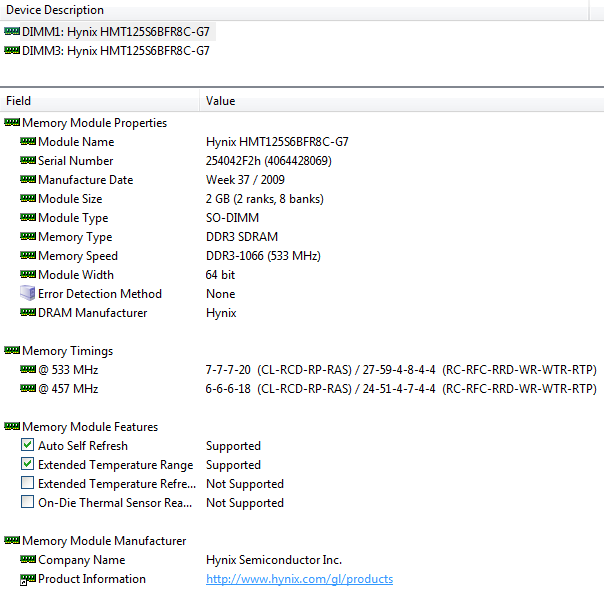Click the Memory Timings section icon
Image resolution: width=604 pixels, height=590 pixels.
(x=12, y=351)
